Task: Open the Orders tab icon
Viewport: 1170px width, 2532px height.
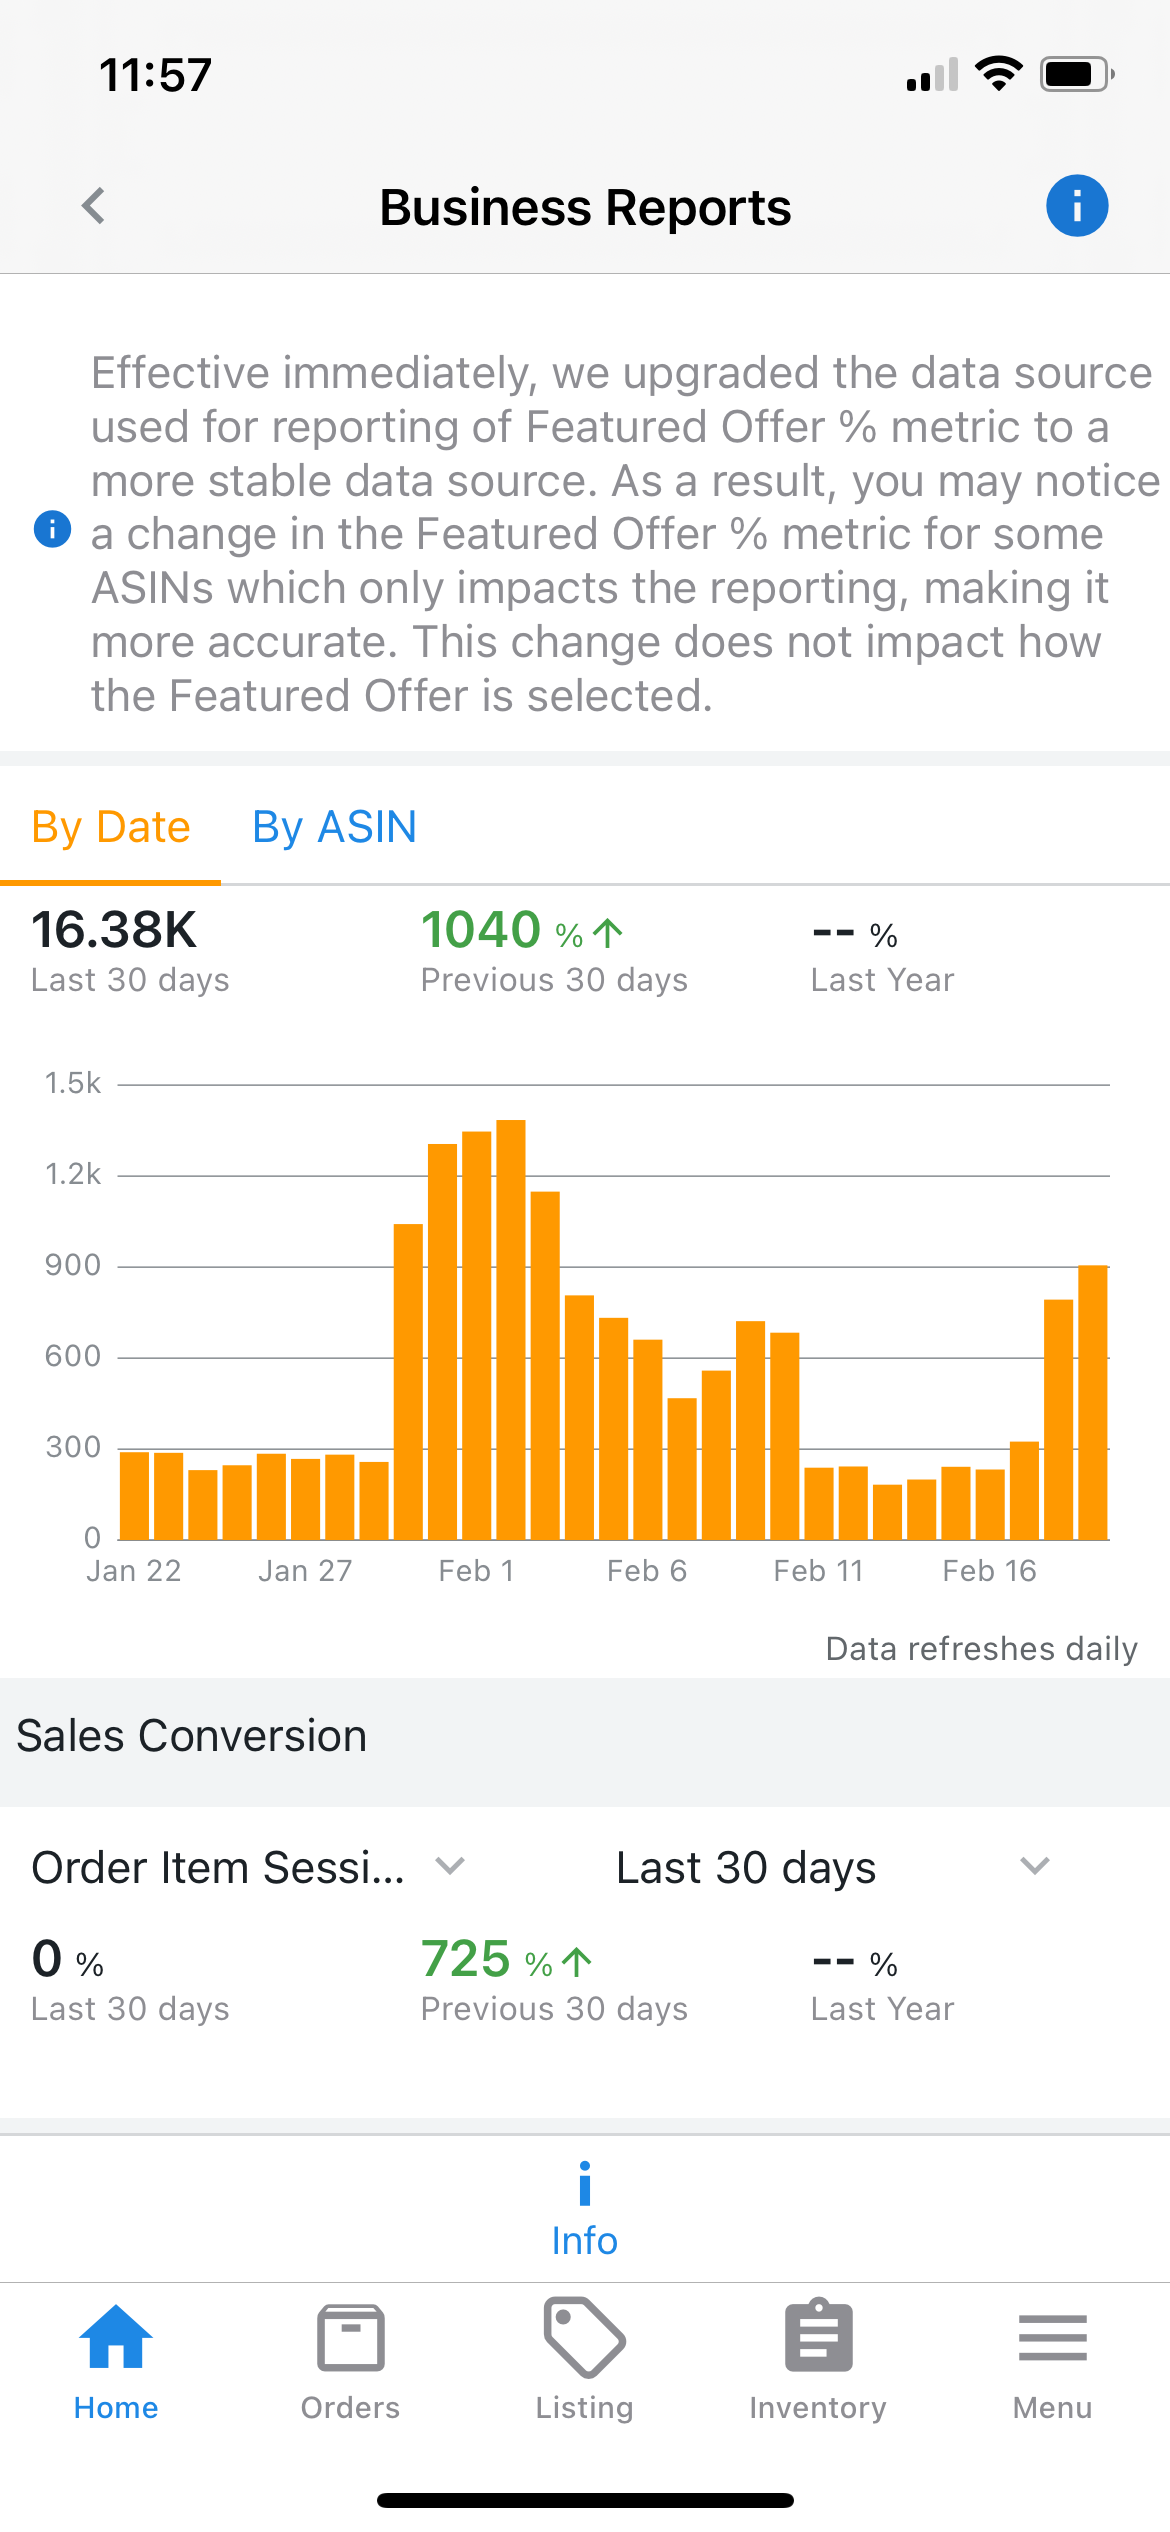Action: [350, 2338]
